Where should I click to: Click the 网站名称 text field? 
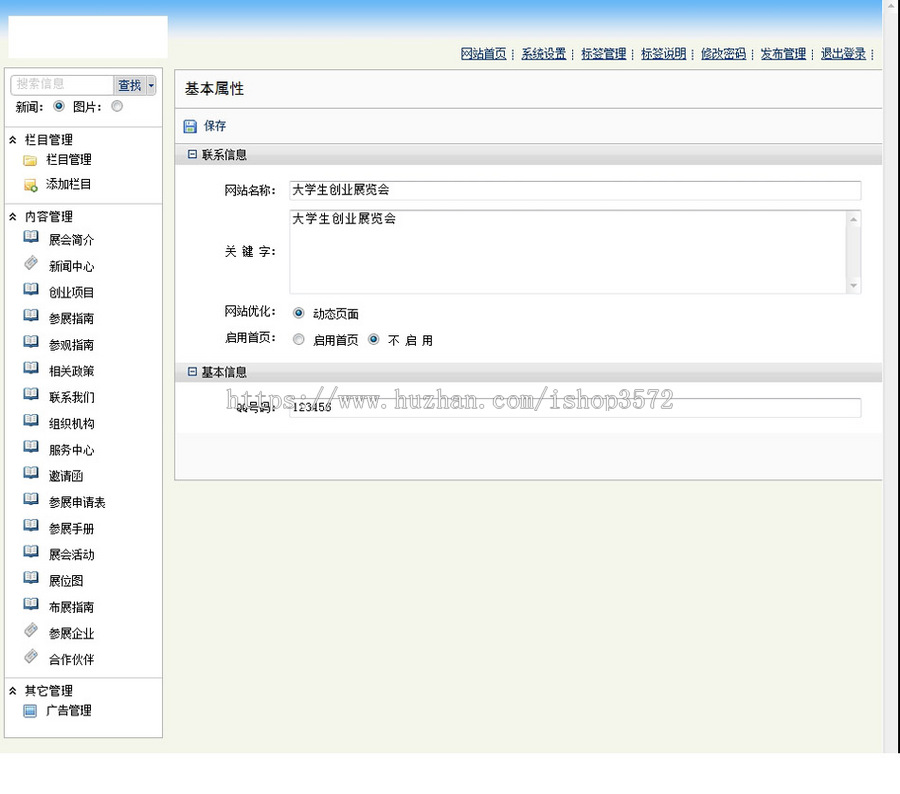point(575,190)
